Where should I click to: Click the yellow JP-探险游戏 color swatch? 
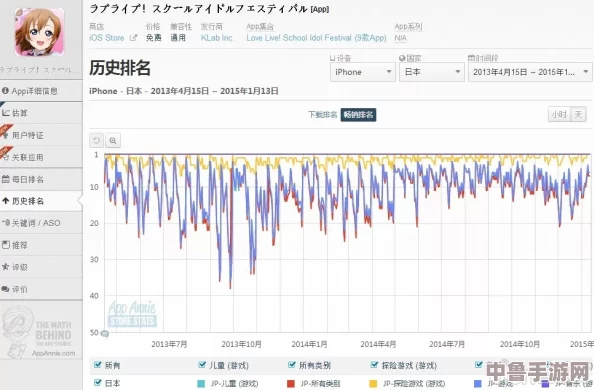(373, 384)
